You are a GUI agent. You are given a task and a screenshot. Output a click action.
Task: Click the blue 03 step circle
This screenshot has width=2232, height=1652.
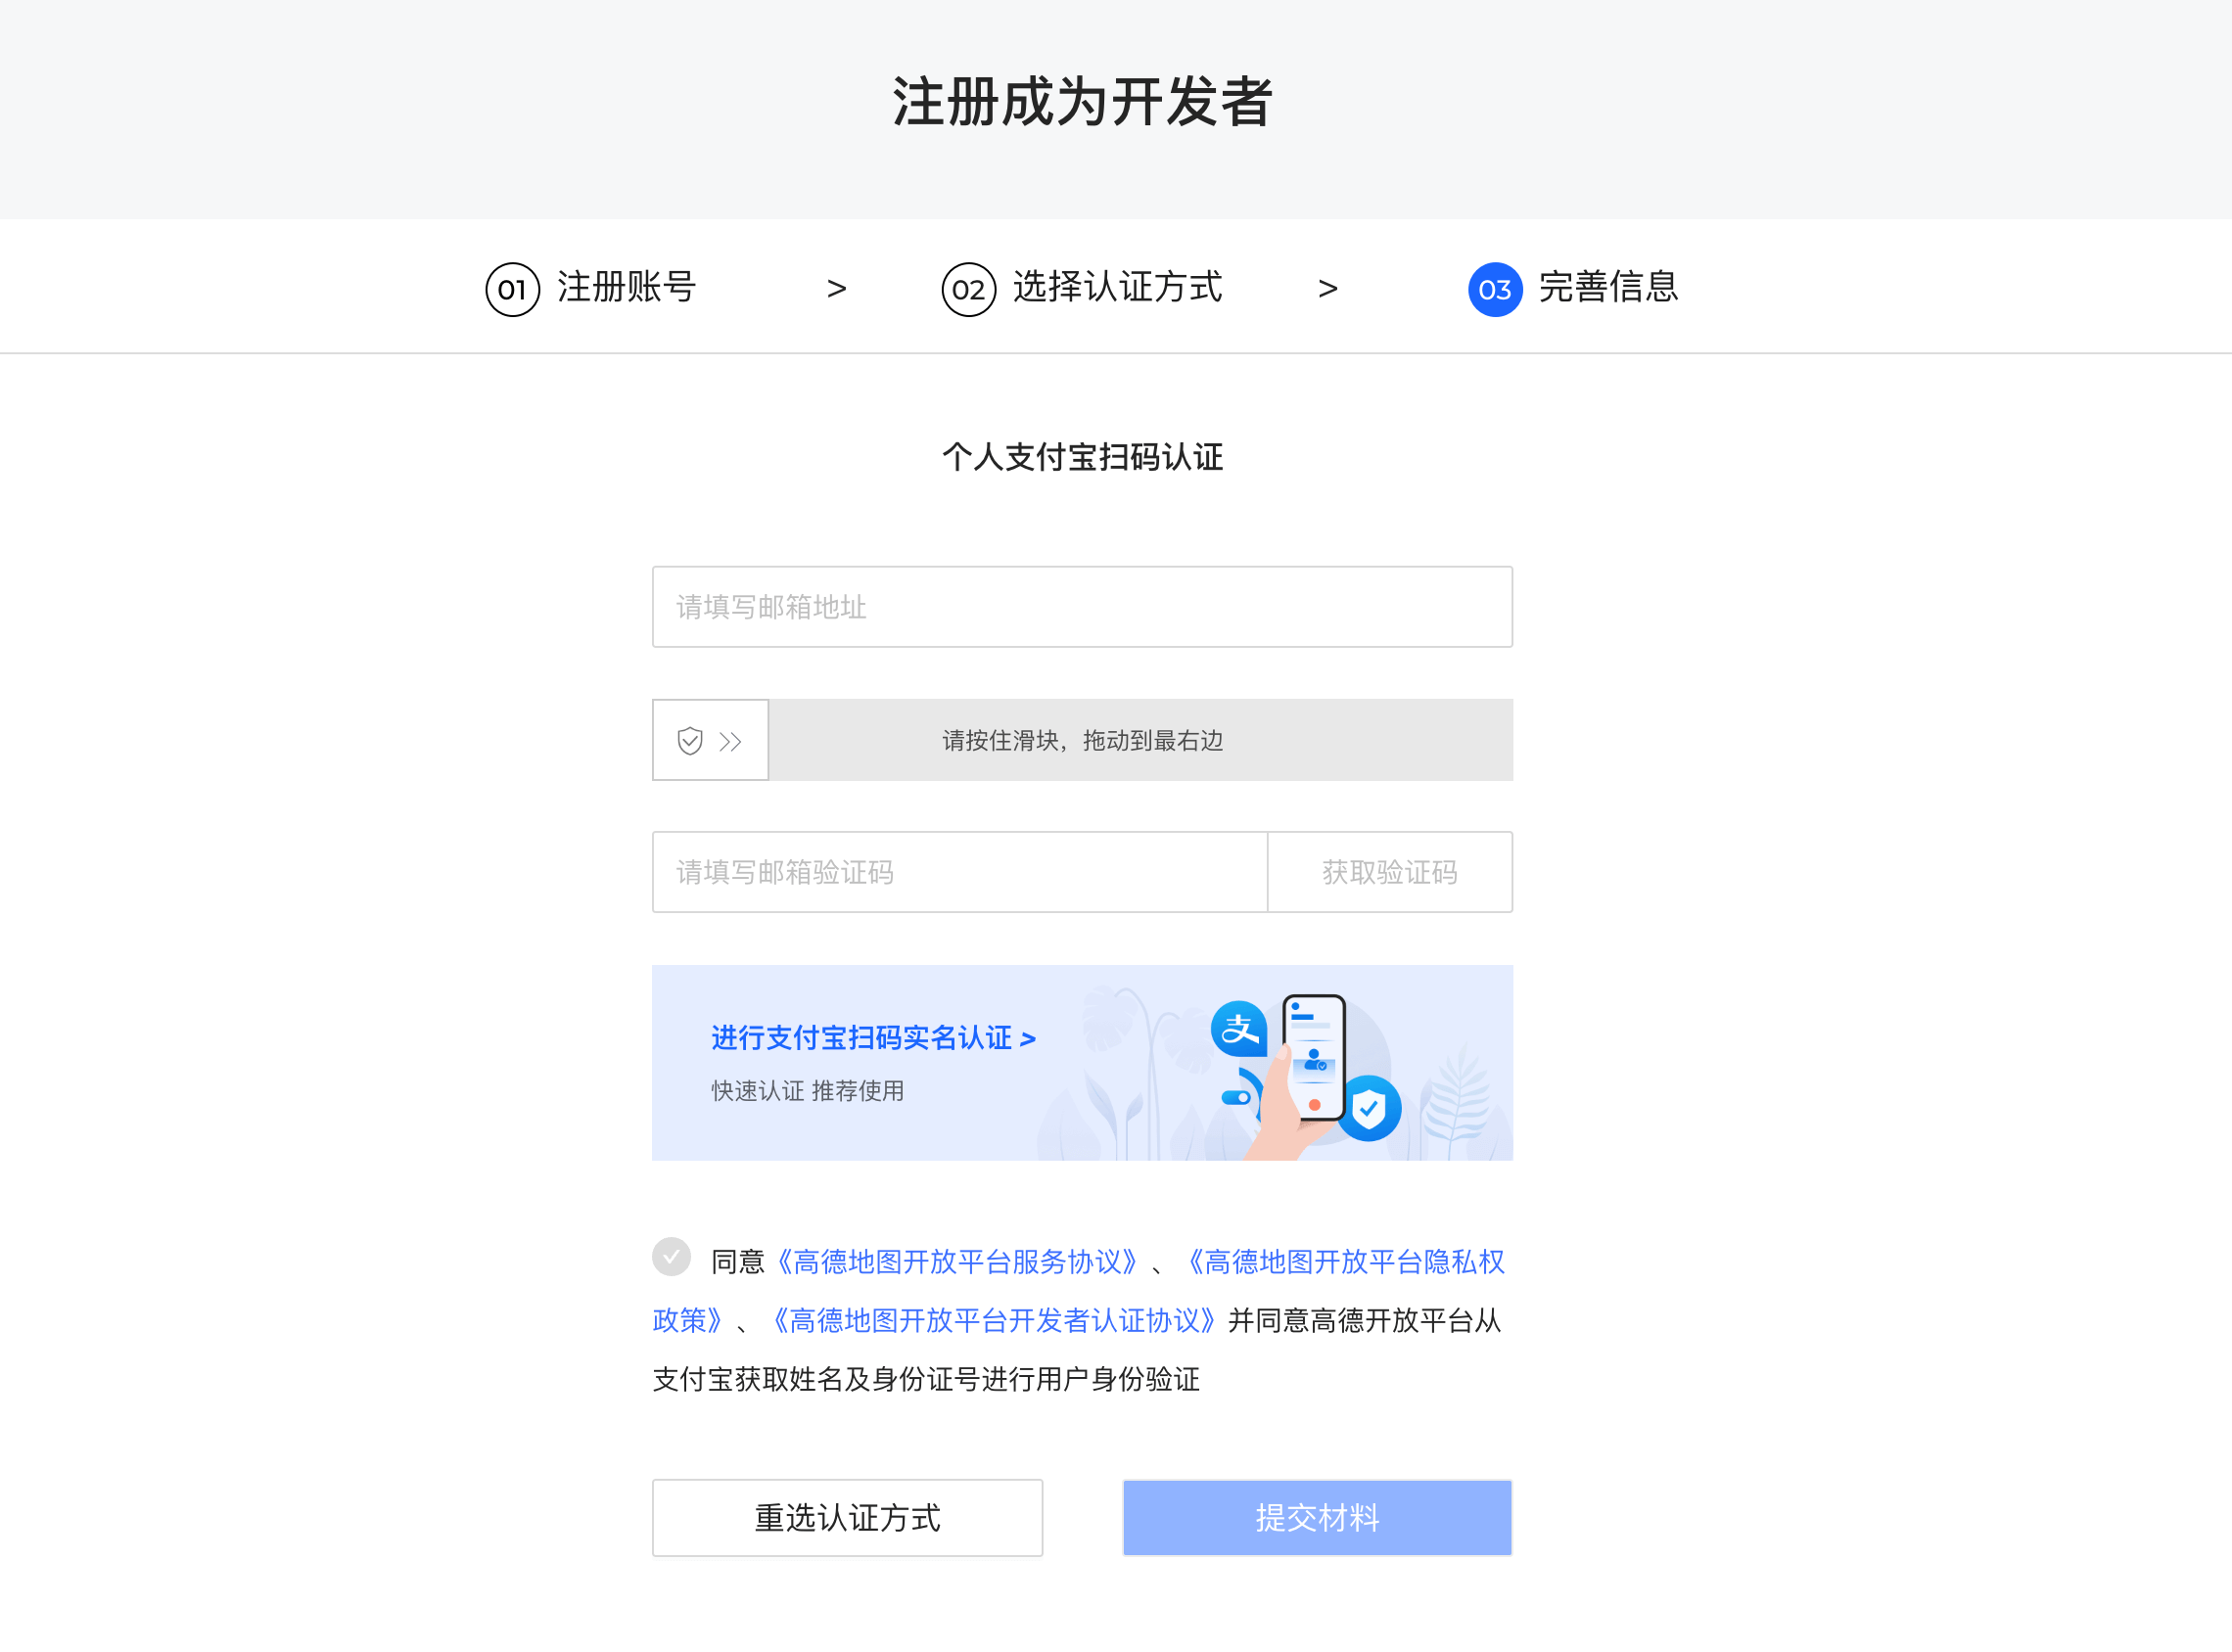click(1494, 290)
